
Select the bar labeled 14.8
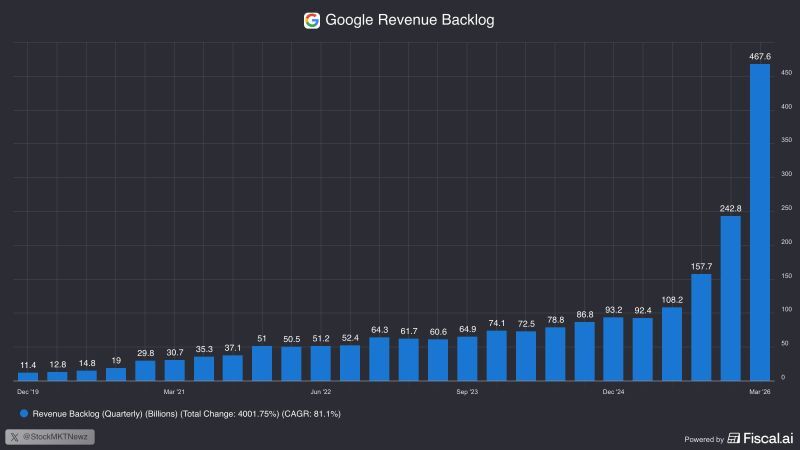(x=87, y=376)
